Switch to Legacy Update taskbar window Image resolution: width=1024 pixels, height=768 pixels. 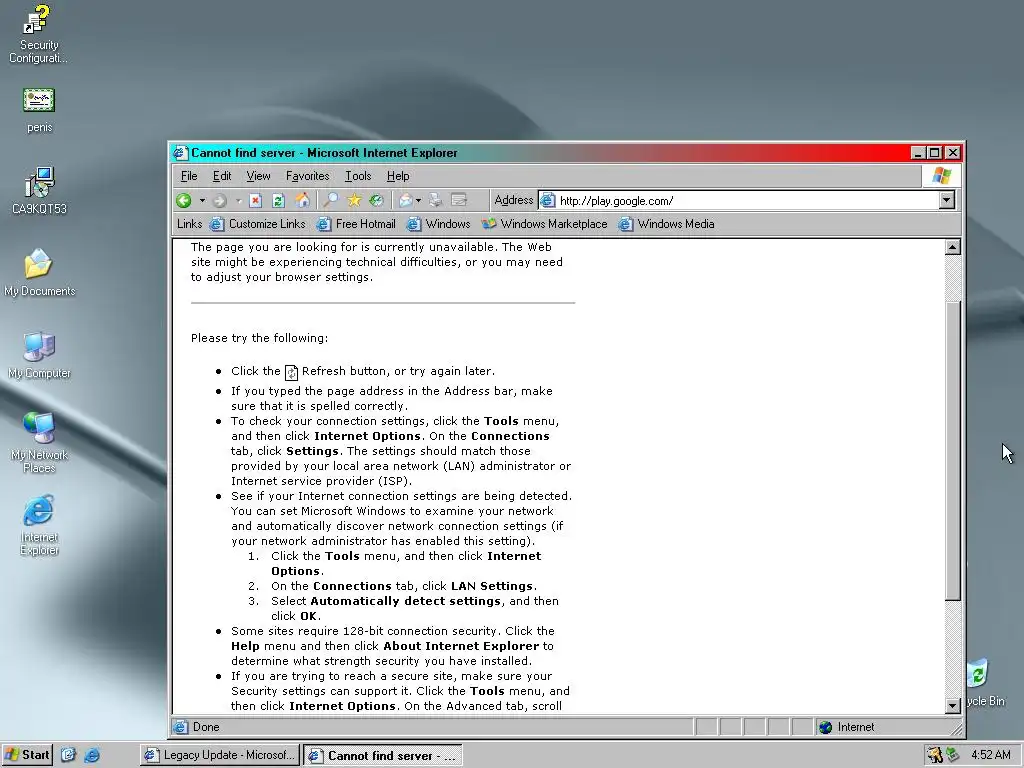220,755
